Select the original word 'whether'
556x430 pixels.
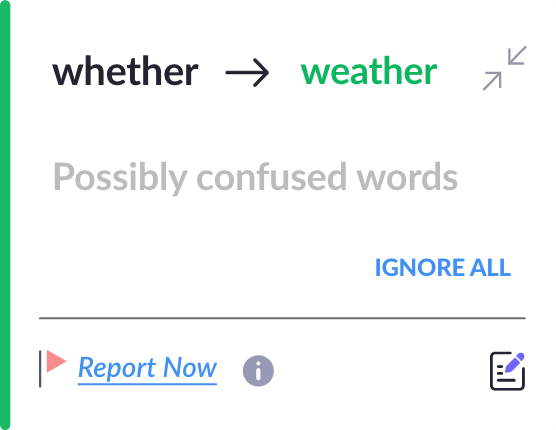pyautogui.click(x=125, y=71)
